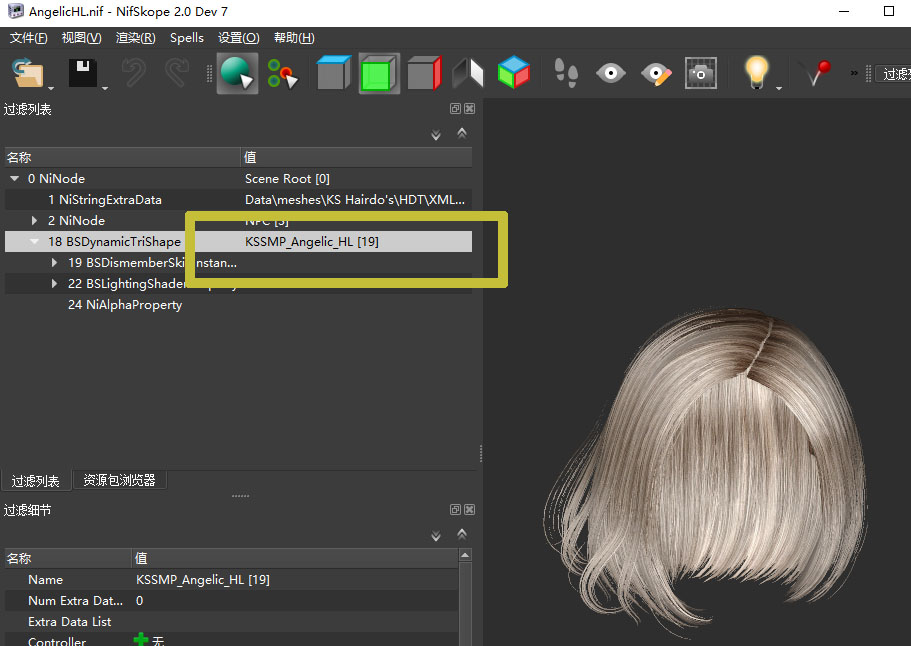Click the Load file toolbar icon
Screen dimensions: 911x646
[x=28, y=73]
